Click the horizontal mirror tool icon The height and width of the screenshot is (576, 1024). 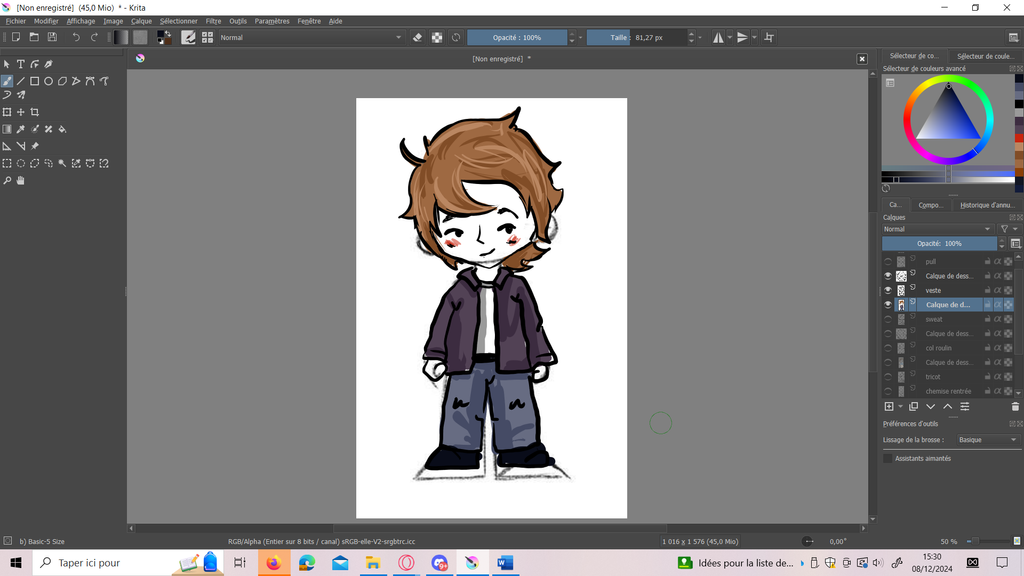click(717, 37)
